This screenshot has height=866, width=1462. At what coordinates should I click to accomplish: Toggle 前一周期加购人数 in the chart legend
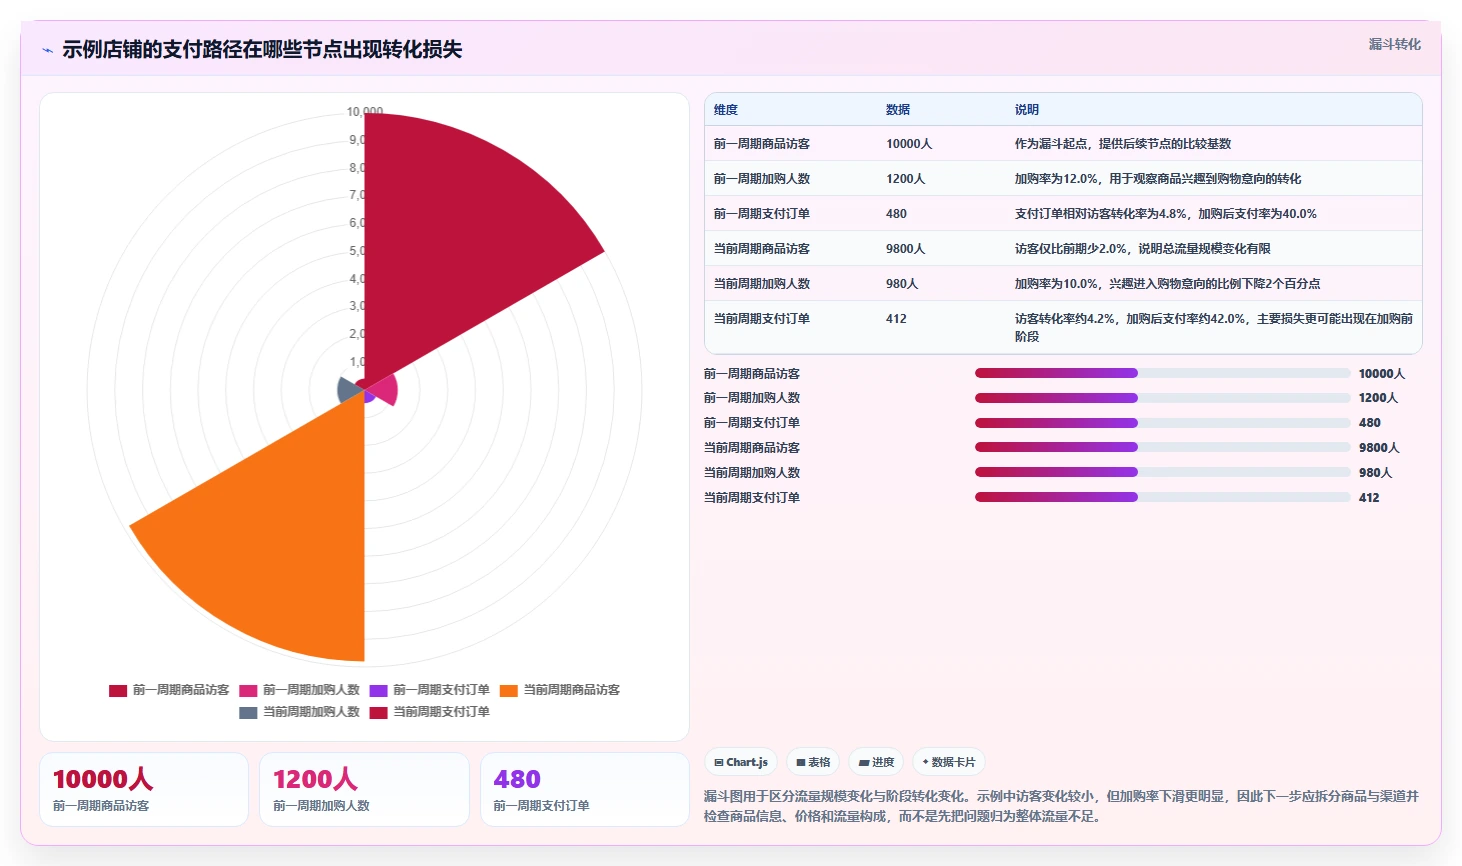(299, 690)
